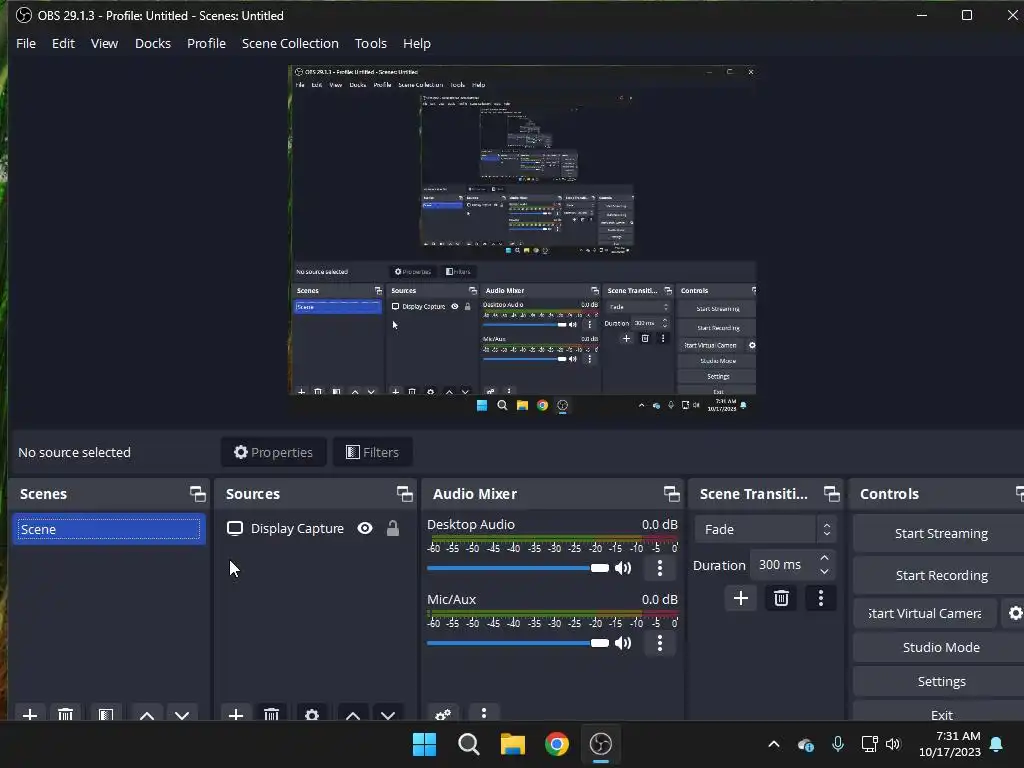Click the Properties button

click(x=274, y=452)
